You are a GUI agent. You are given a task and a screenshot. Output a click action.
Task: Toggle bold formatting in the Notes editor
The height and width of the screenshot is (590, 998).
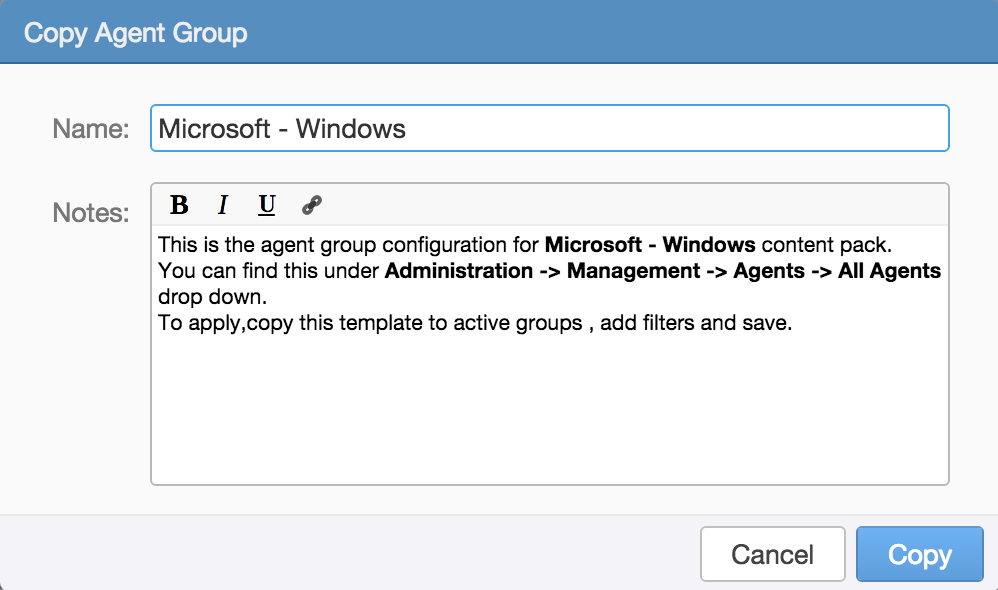click(x=179, y=206)
